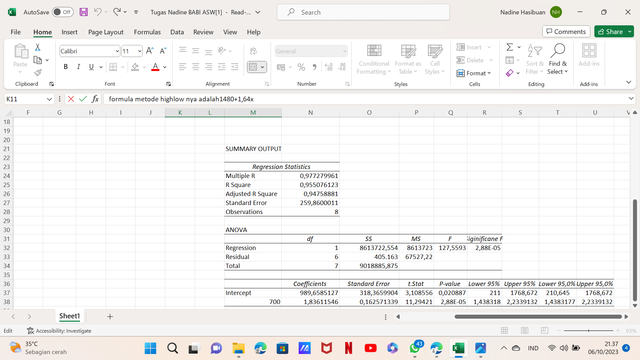Click the Redo arrow icon
The height and width of the screenshot is (360, 640).
pos(117,12)
